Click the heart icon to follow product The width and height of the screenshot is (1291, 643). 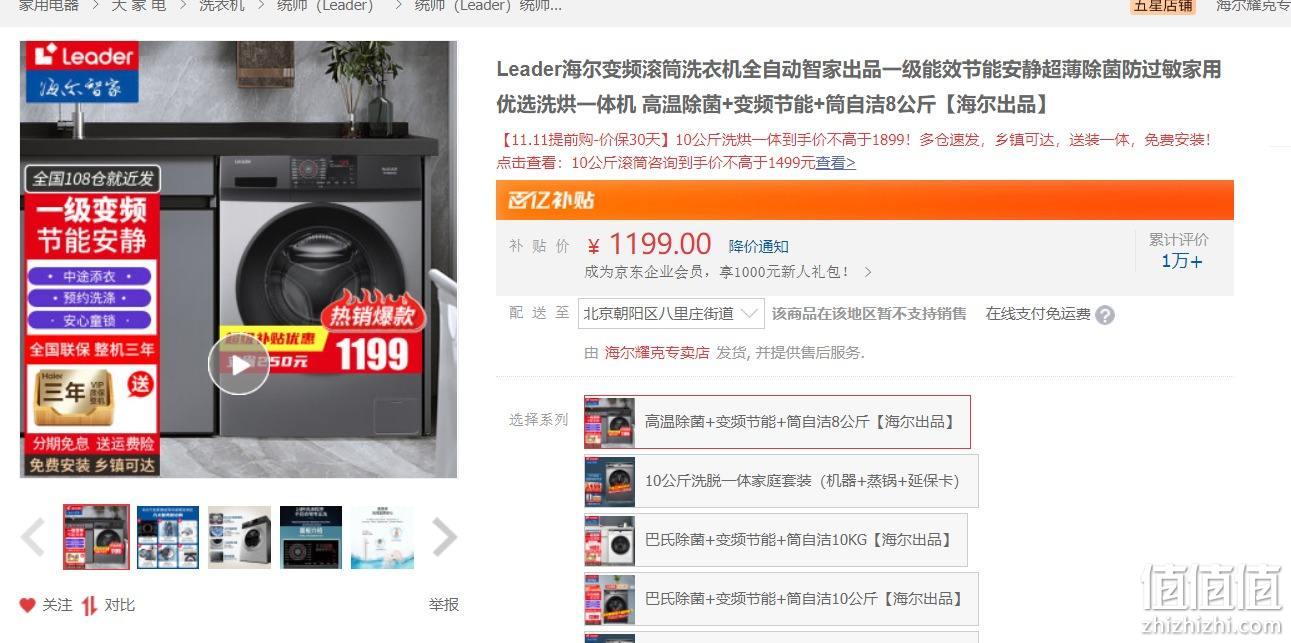(x=28, y=605)
